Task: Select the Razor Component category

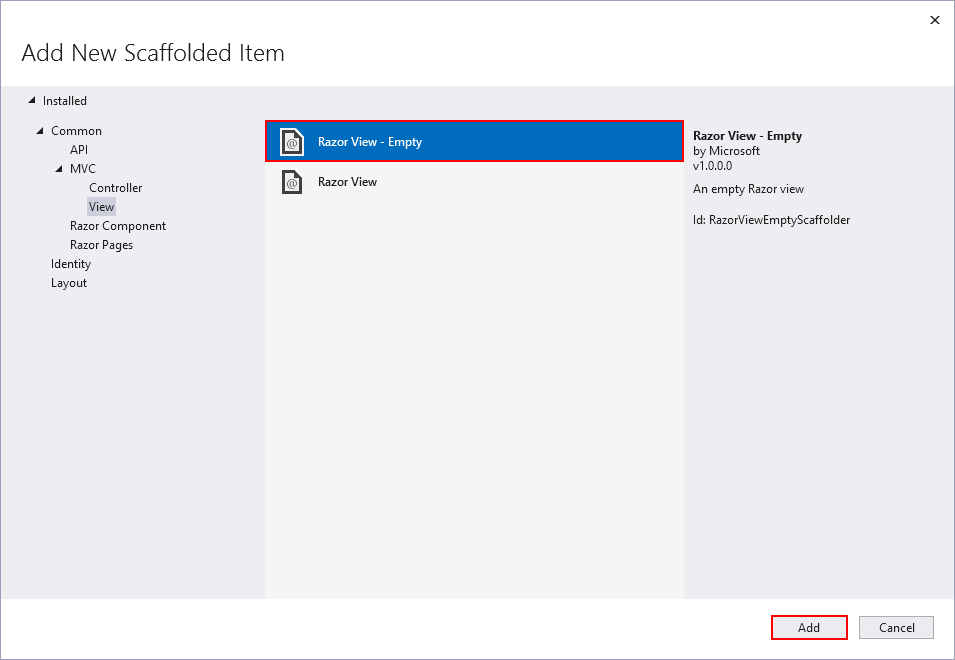Action: [118, 225]
